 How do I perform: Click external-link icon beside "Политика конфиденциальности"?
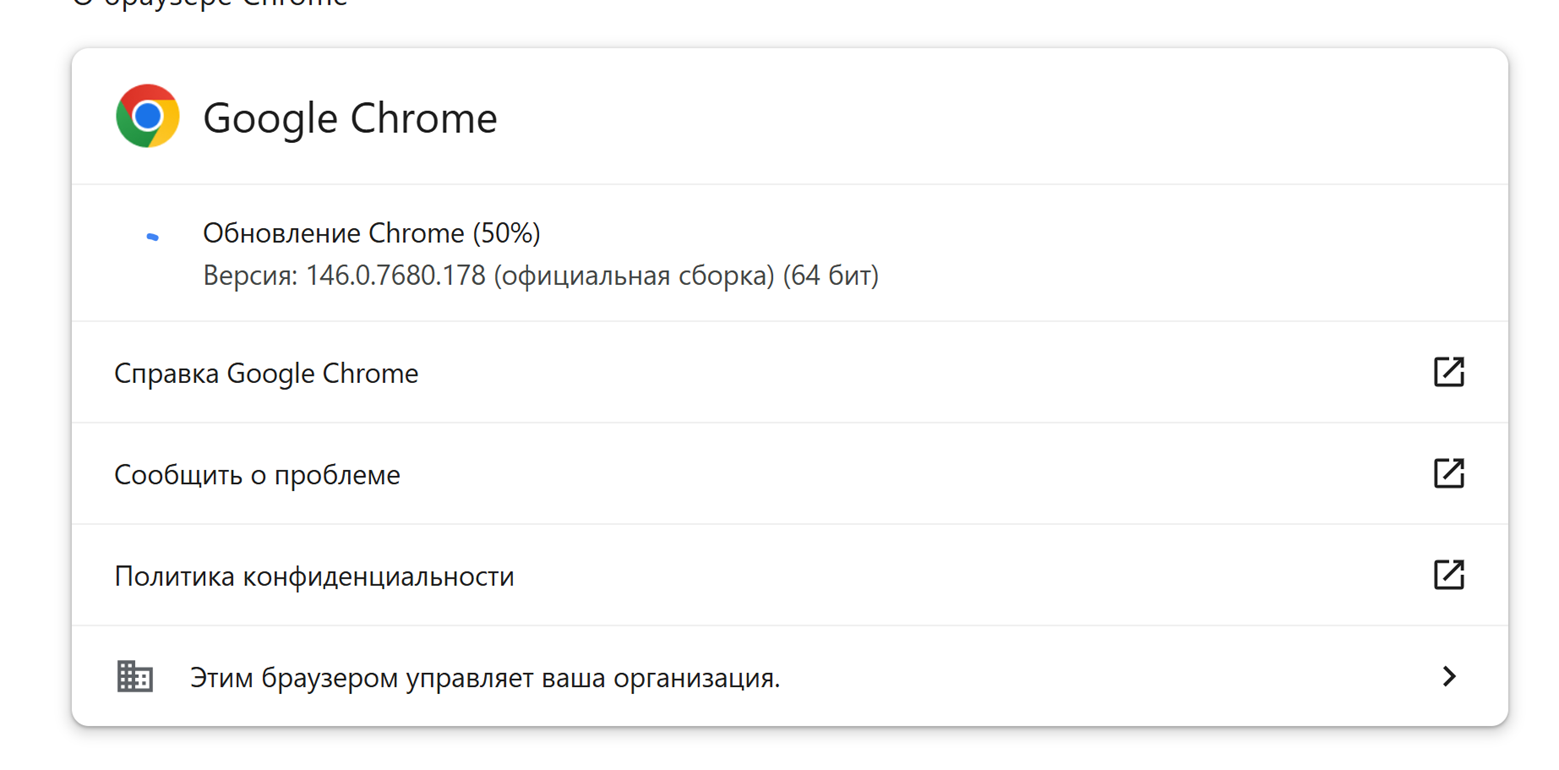1448,575
